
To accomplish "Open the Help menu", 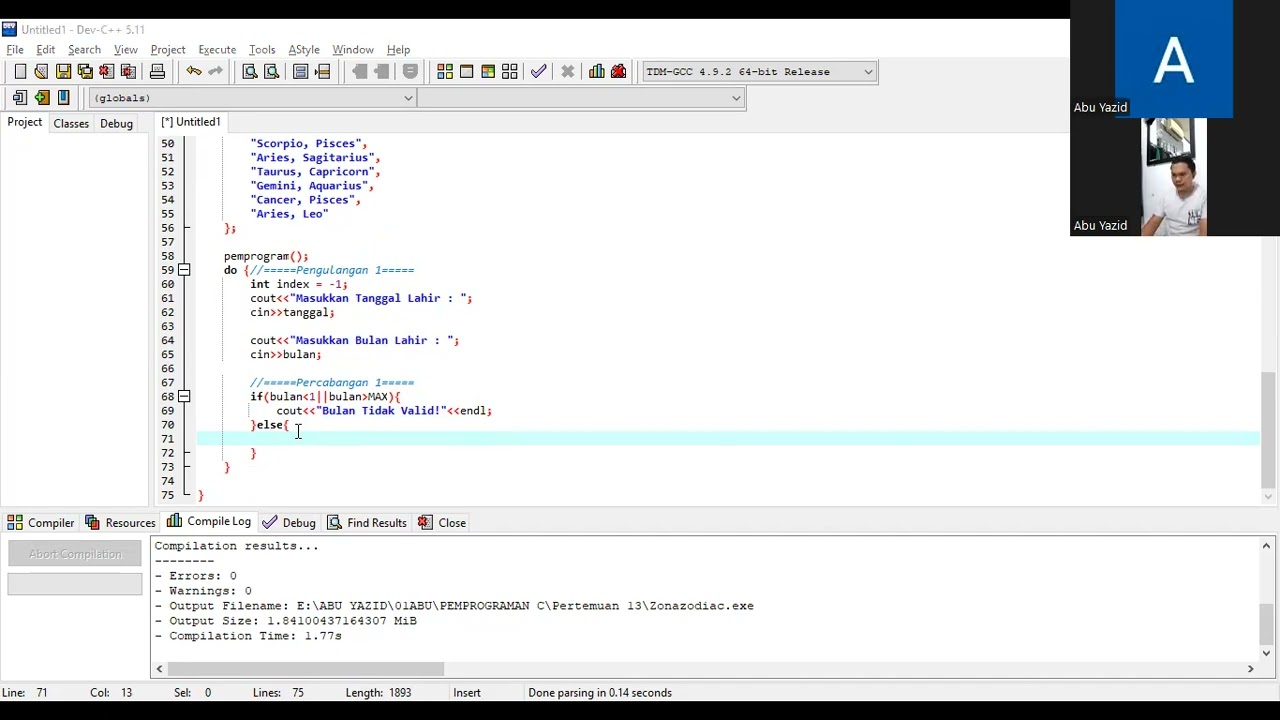I will pyautogui.click(x=398, y=49).
